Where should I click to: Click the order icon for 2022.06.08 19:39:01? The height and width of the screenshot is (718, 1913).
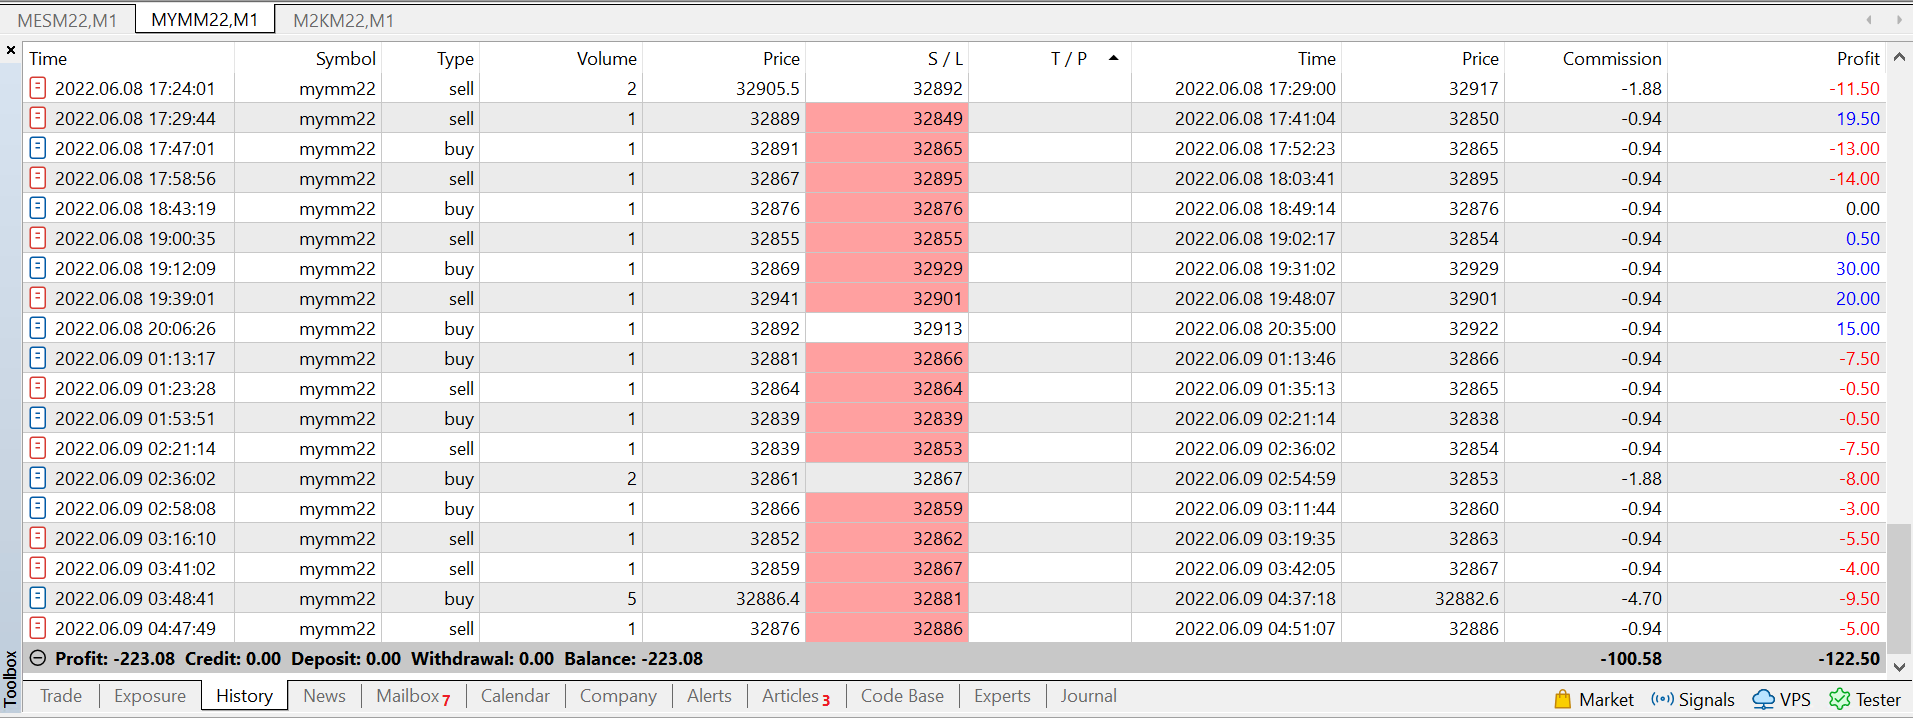[38, 298]
